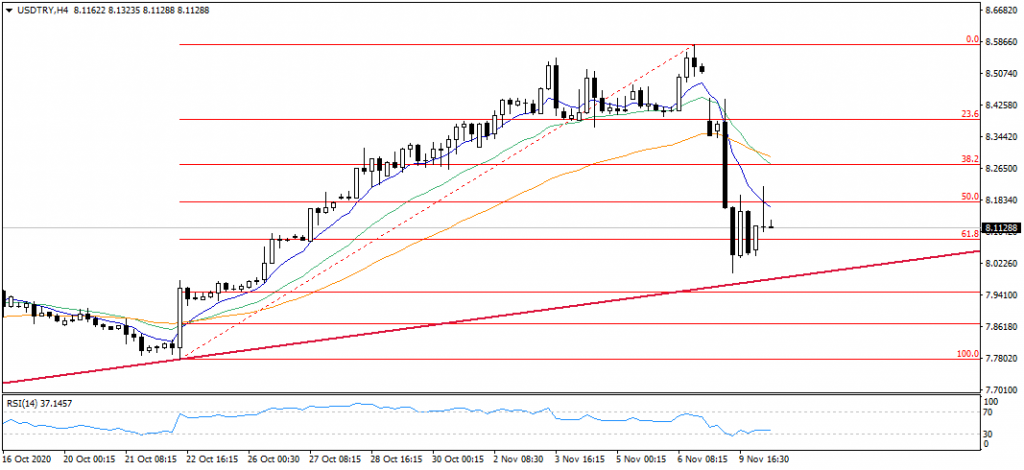Select the 0.0 Fibonacci level label
This screenshot has height=470, width=1024.
click(970, 40)
